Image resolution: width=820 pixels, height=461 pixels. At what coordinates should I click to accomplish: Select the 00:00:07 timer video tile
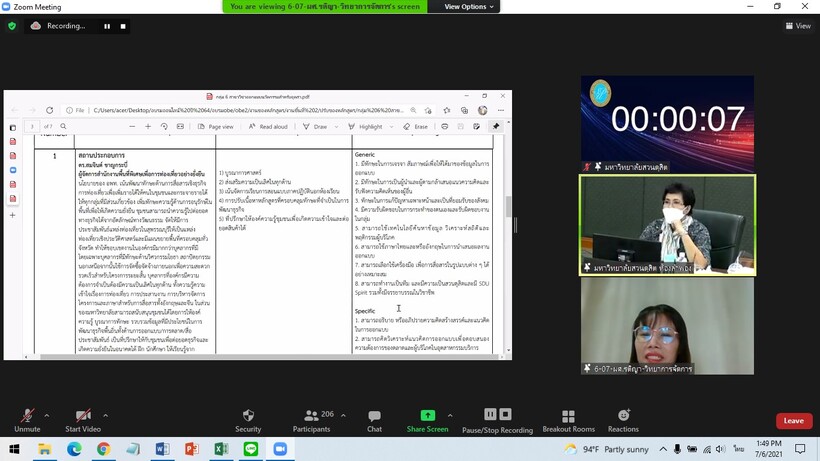pyautogui.click(x=667, y=124)
